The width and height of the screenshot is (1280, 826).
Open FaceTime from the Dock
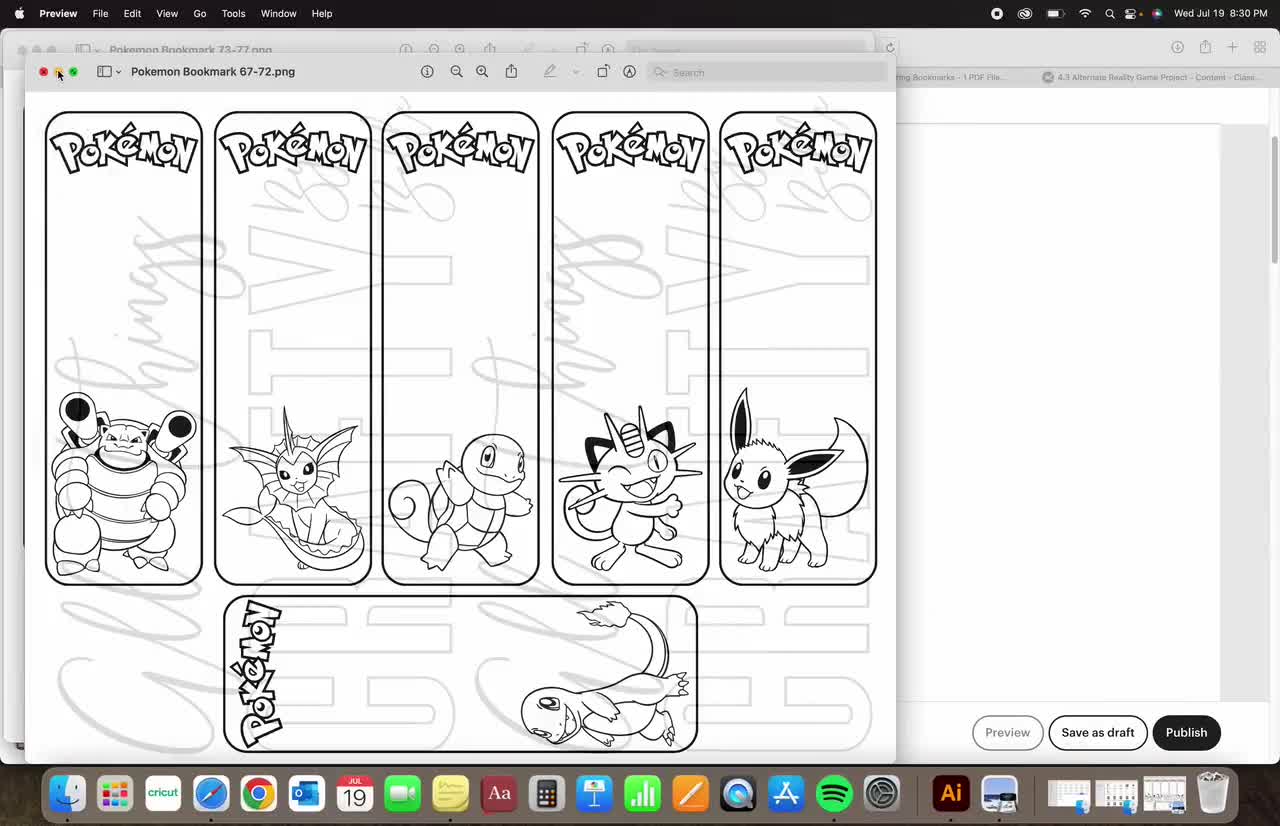[x=402, y=793]
